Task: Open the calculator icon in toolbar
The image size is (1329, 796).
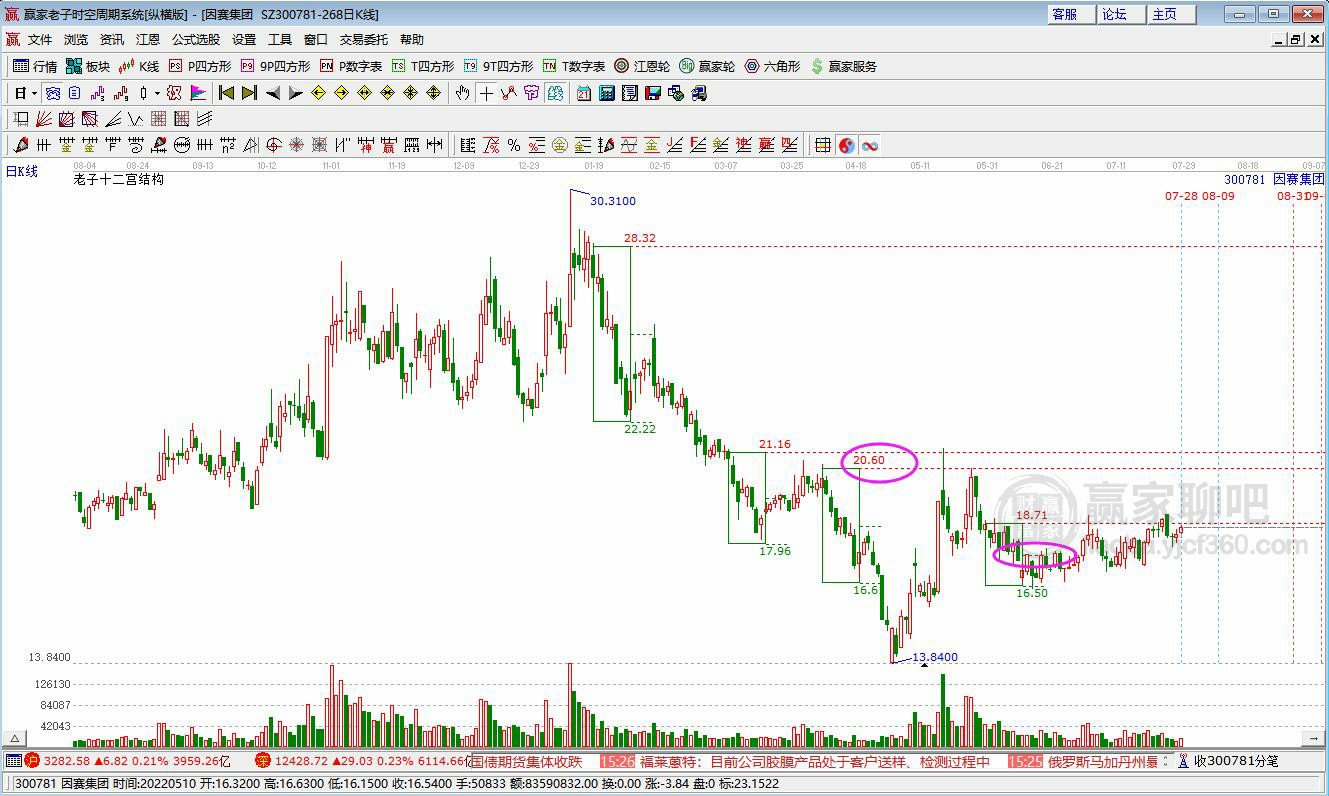Action: [607, 93]
